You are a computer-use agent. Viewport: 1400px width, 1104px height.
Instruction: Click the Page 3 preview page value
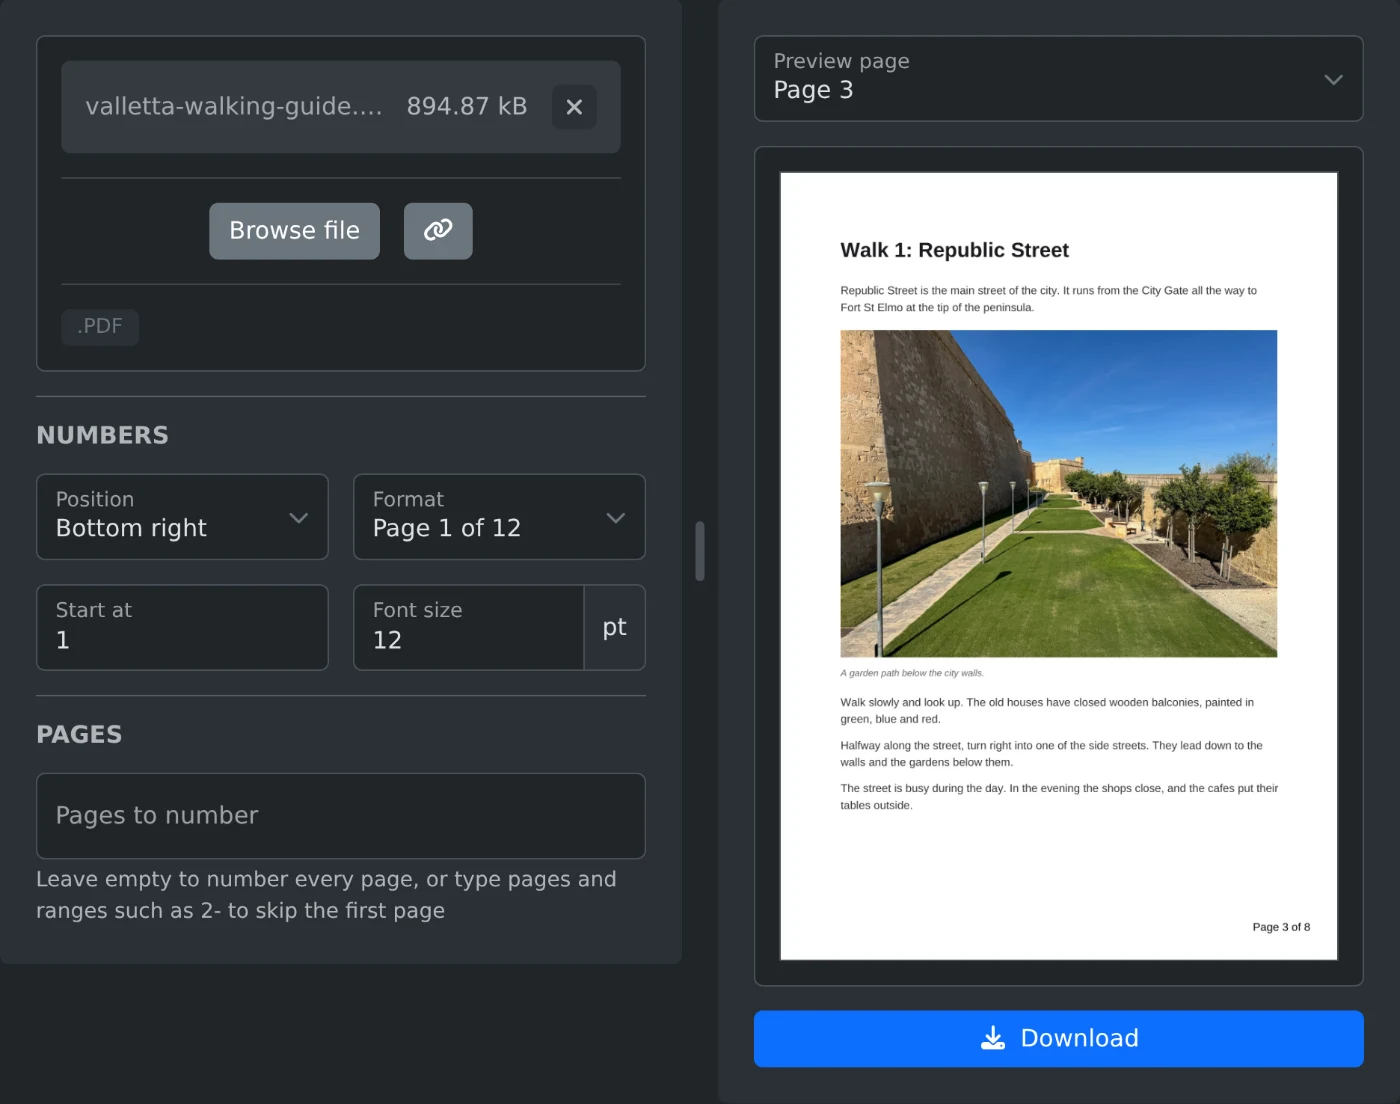[813, 91]
